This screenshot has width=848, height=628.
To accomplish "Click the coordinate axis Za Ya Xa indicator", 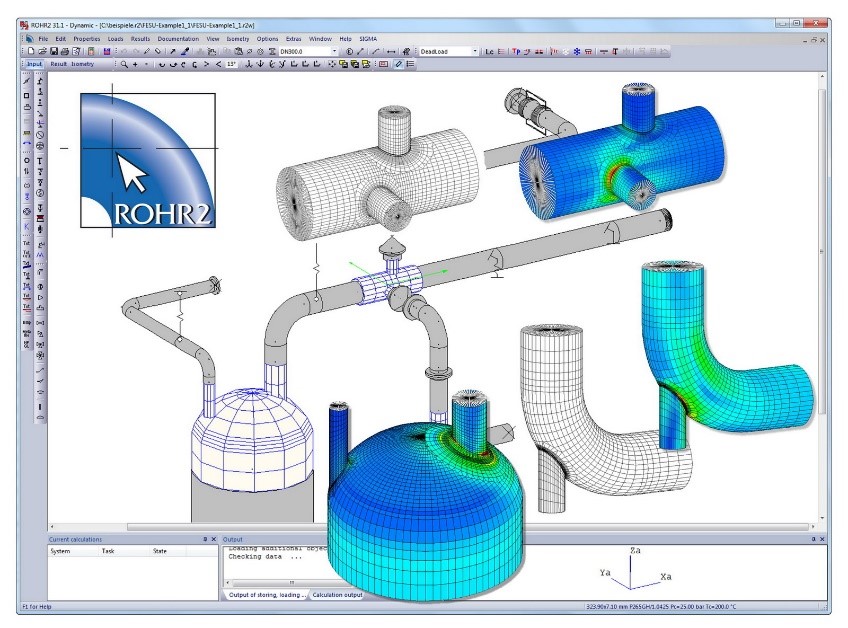I will [x=635, y=570].
